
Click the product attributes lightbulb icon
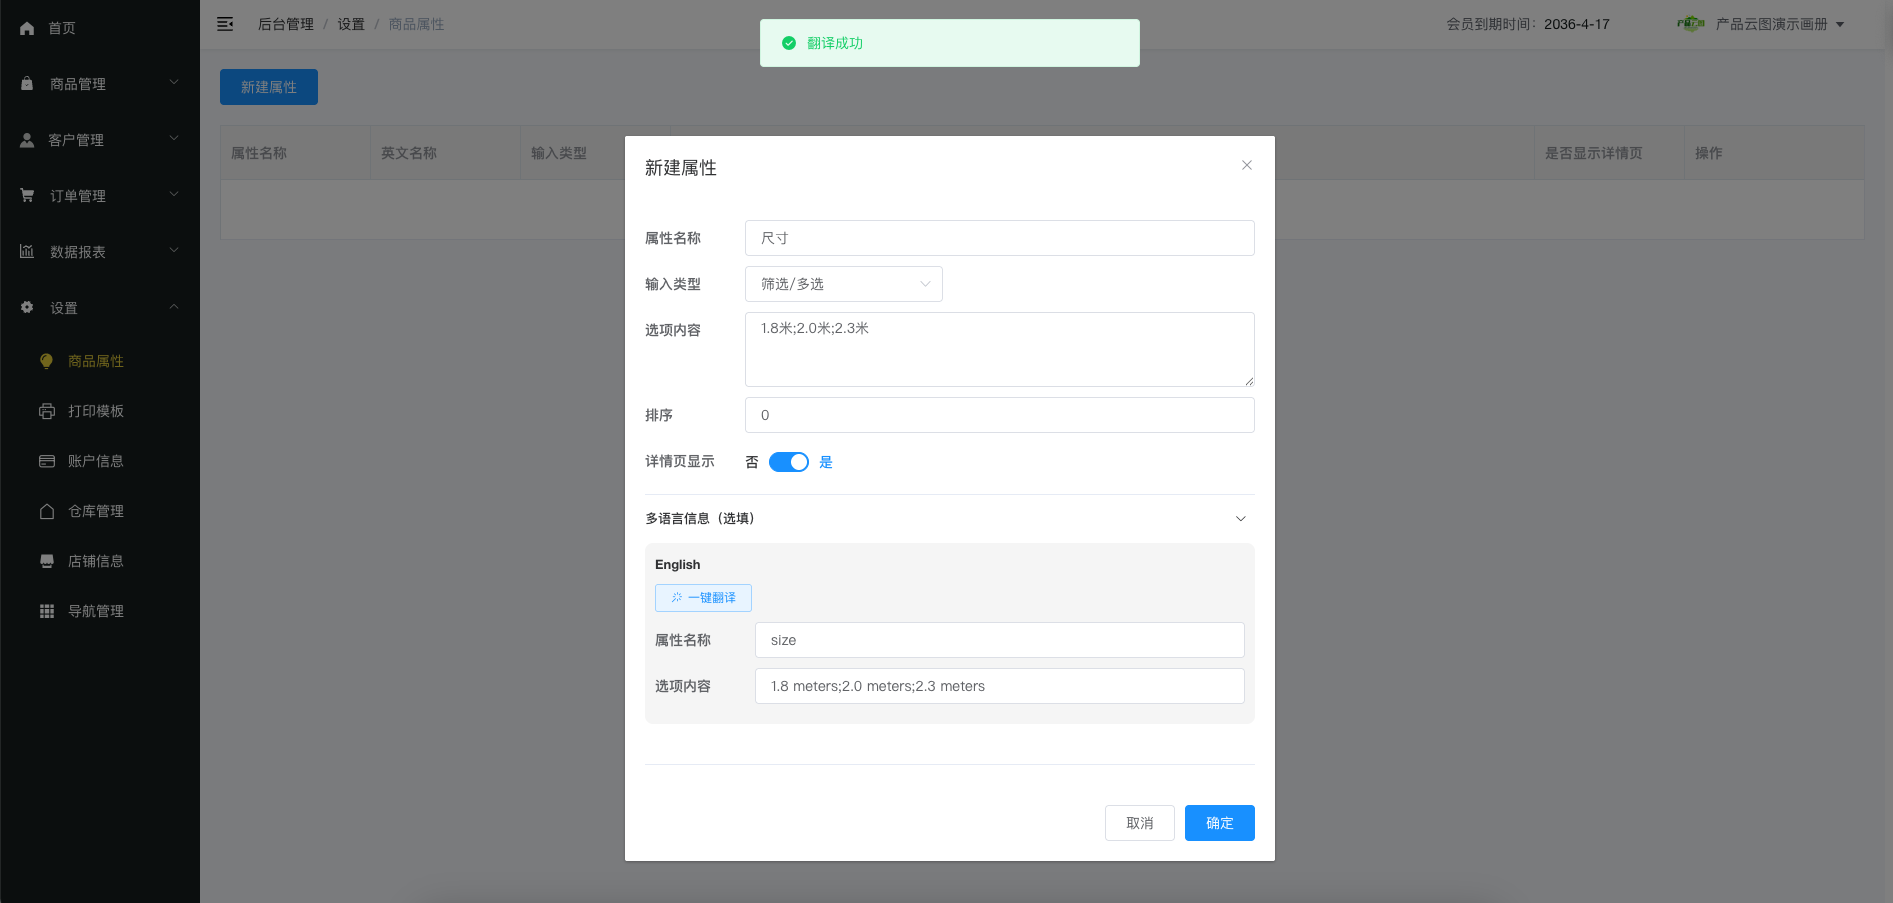pos(46,361)
